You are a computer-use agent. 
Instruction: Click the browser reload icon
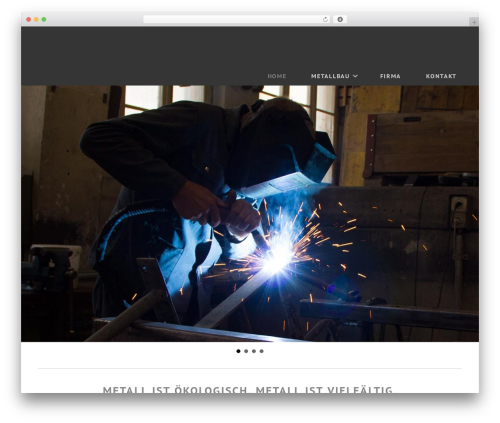(x=325, y=19)
